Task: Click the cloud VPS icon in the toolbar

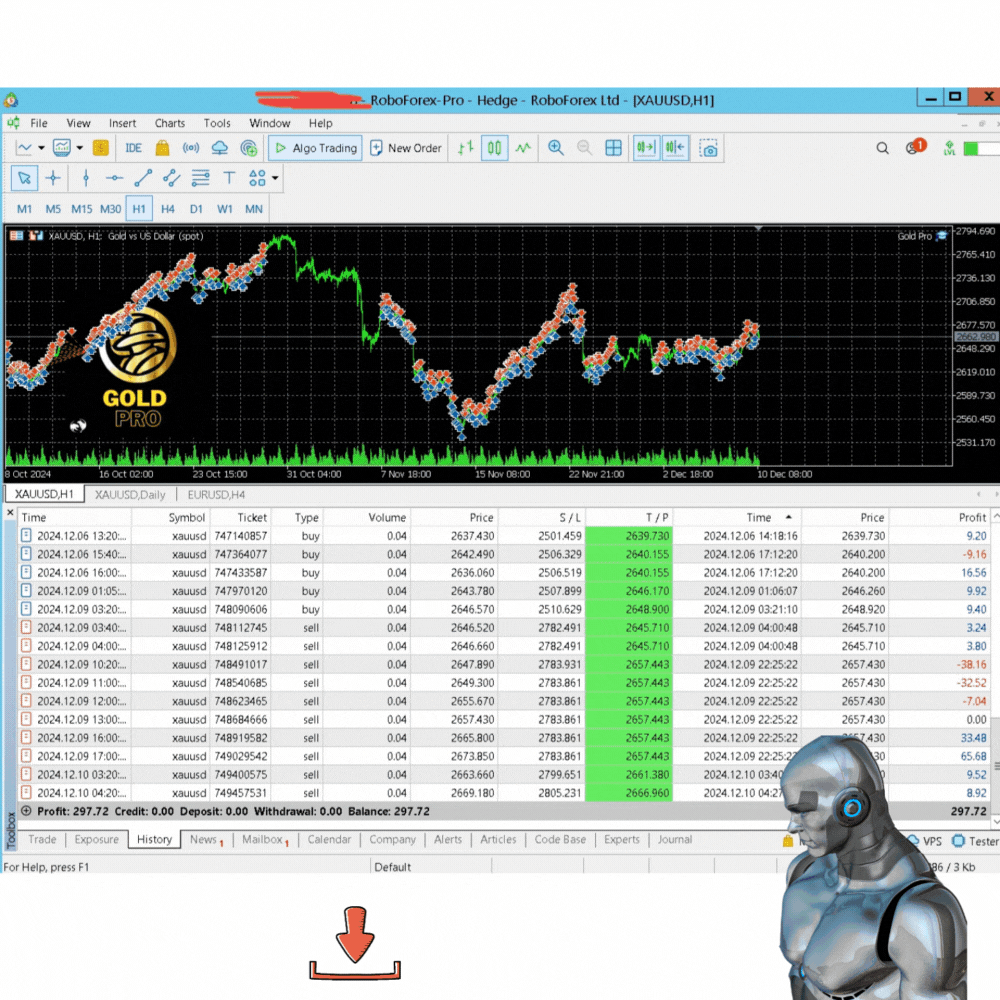Action: click(219, 148)
